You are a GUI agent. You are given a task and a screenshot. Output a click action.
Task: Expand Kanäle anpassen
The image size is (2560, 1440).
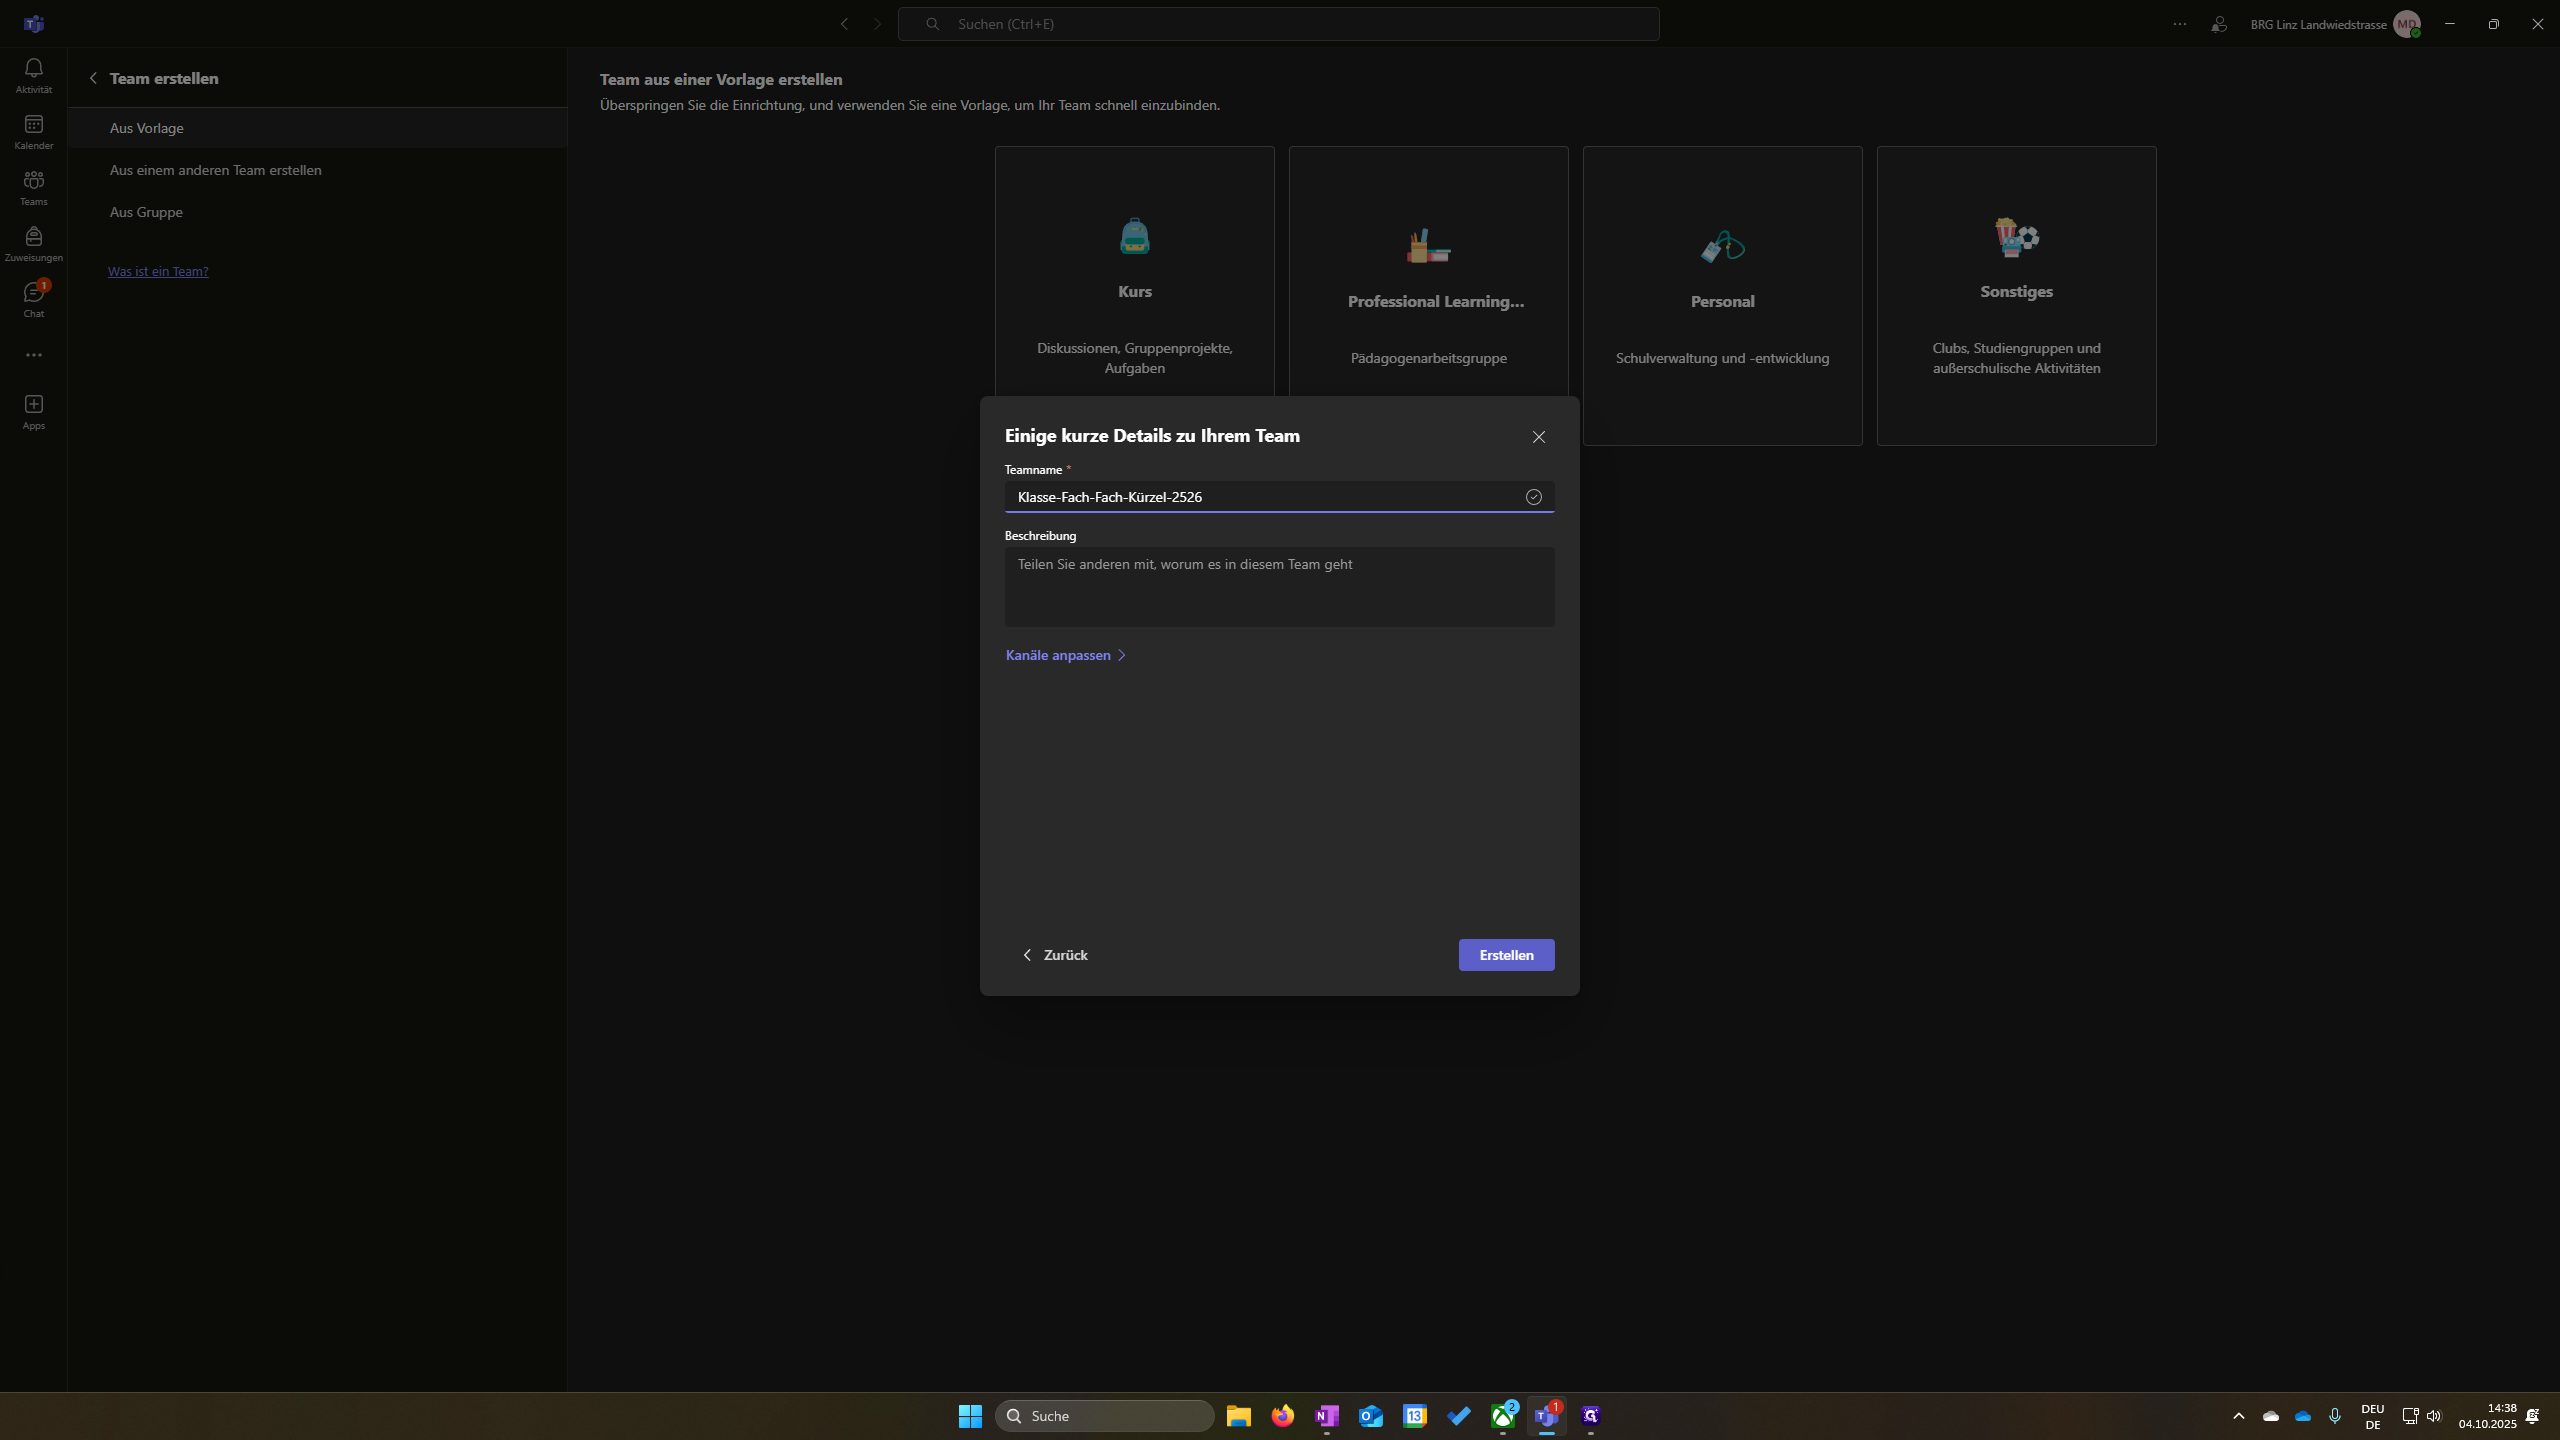[x=1065, y=655]
